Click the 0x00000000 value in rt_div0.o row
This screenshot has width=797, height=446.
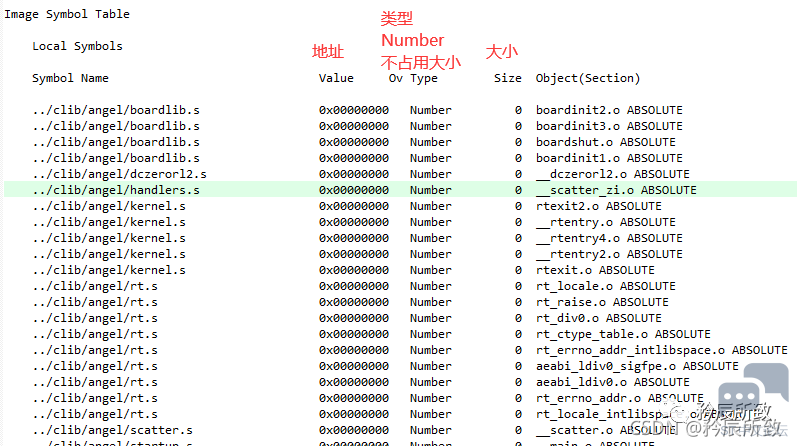[354, 318]
